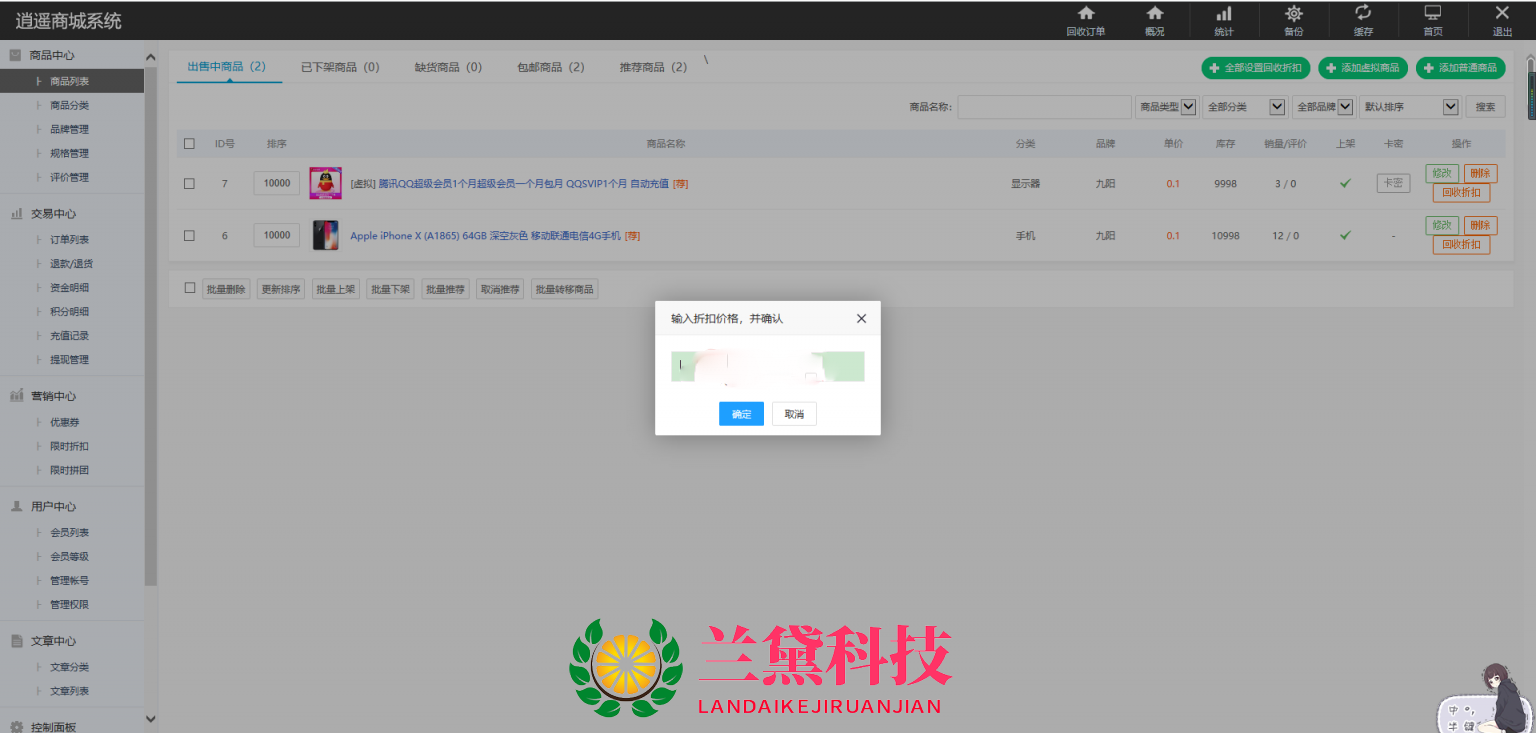This screenshot has height=733, width=1536.
Task: Open the 概况 overview icon
Action: 1154,14
